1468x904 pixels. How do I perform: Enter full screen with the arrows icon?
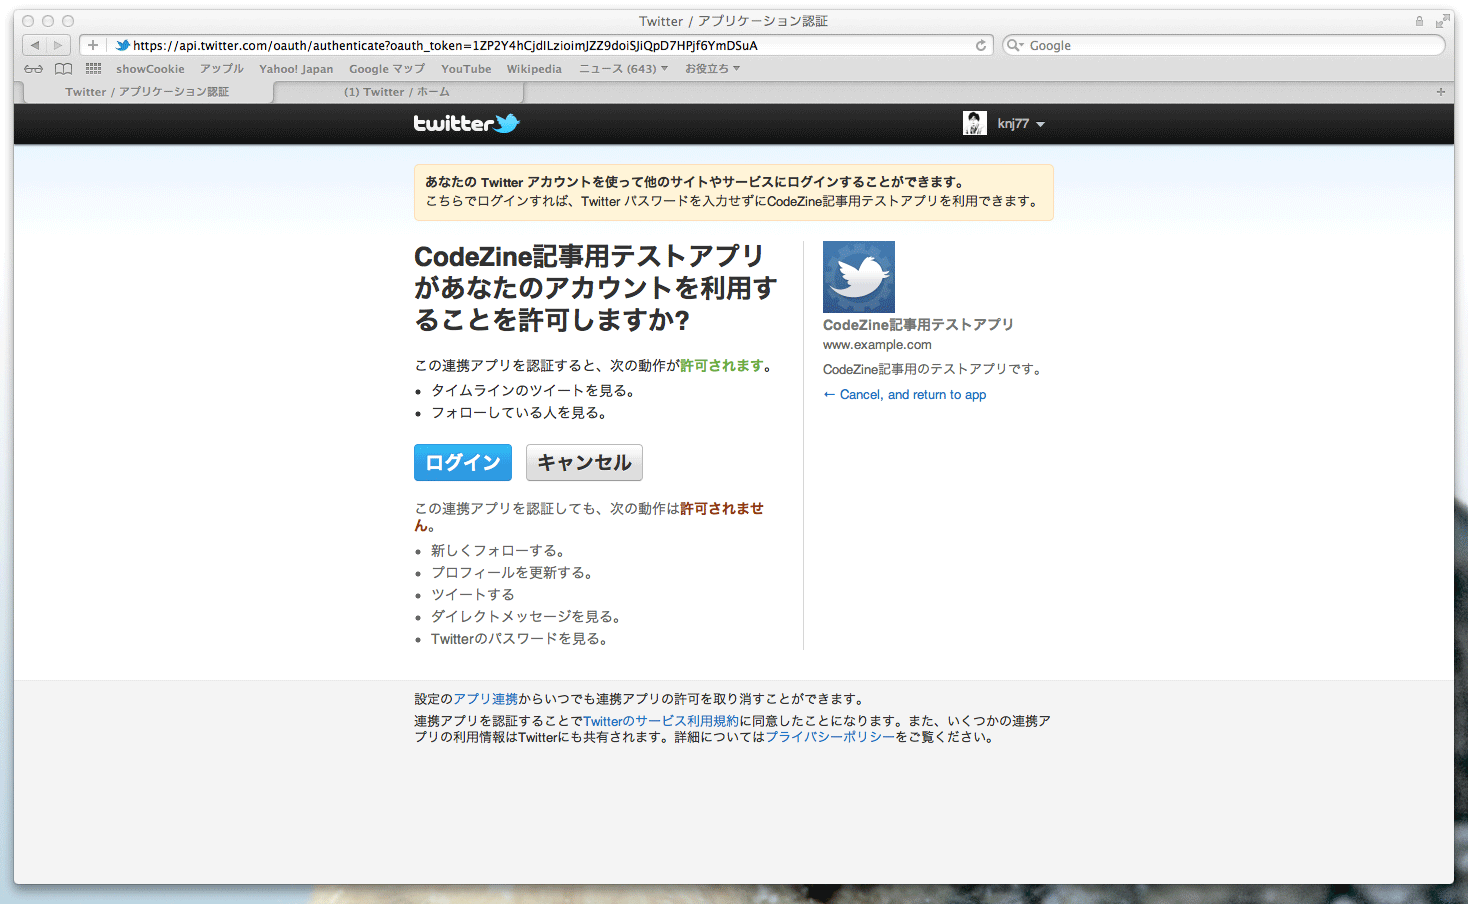click(x=1442, y=21)
